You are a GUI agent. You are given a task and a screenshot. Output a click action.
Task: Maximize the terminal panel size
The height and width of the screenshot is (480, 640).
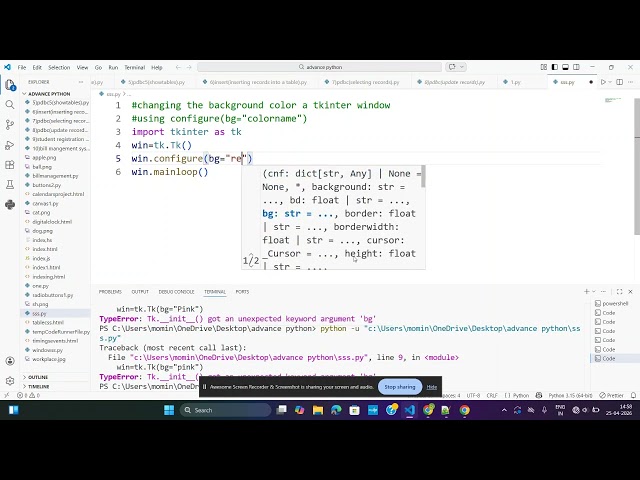tap(620, 291)
